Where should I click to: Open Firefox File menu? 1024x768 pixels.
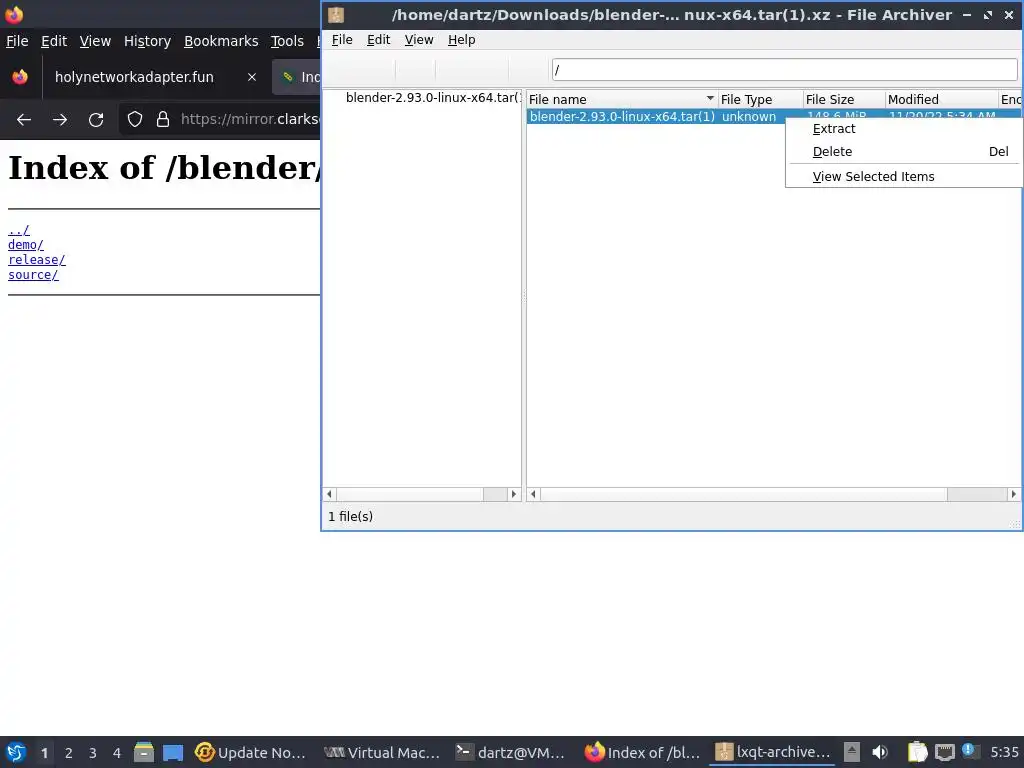17,41
